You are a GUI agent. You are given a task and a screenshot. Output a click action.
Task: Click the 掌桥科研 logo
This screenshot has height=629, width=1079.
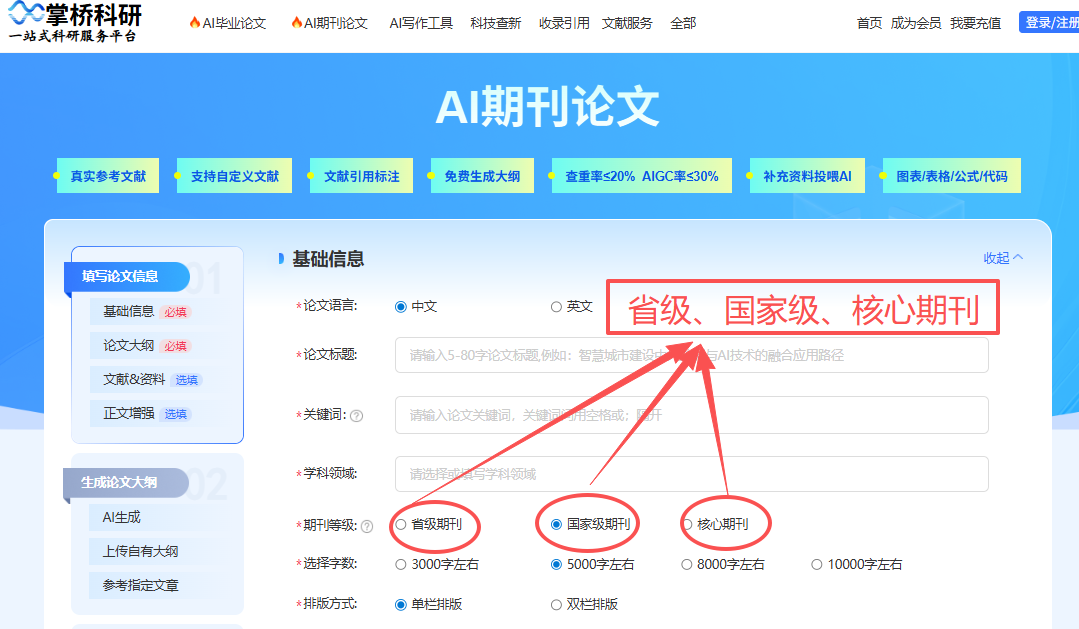click(x=74, y=23)
